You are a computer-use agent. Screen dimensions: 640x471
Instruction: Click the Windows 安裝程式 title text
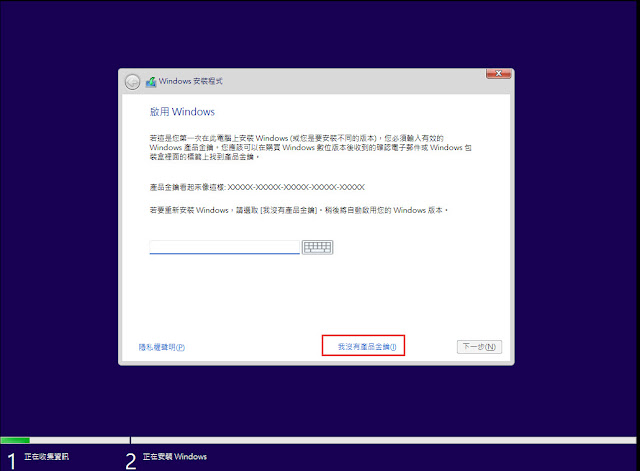click(x=191, y=81)
